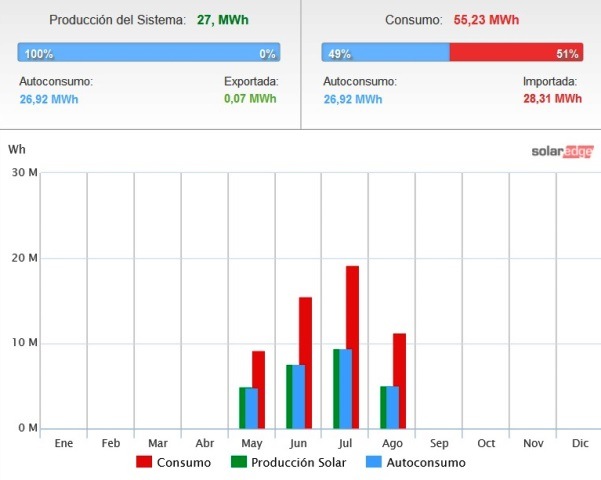Click the SolarEdge logo
Image resolution: width=601 pixels, height=480 pixels.
tap(561, 151)
